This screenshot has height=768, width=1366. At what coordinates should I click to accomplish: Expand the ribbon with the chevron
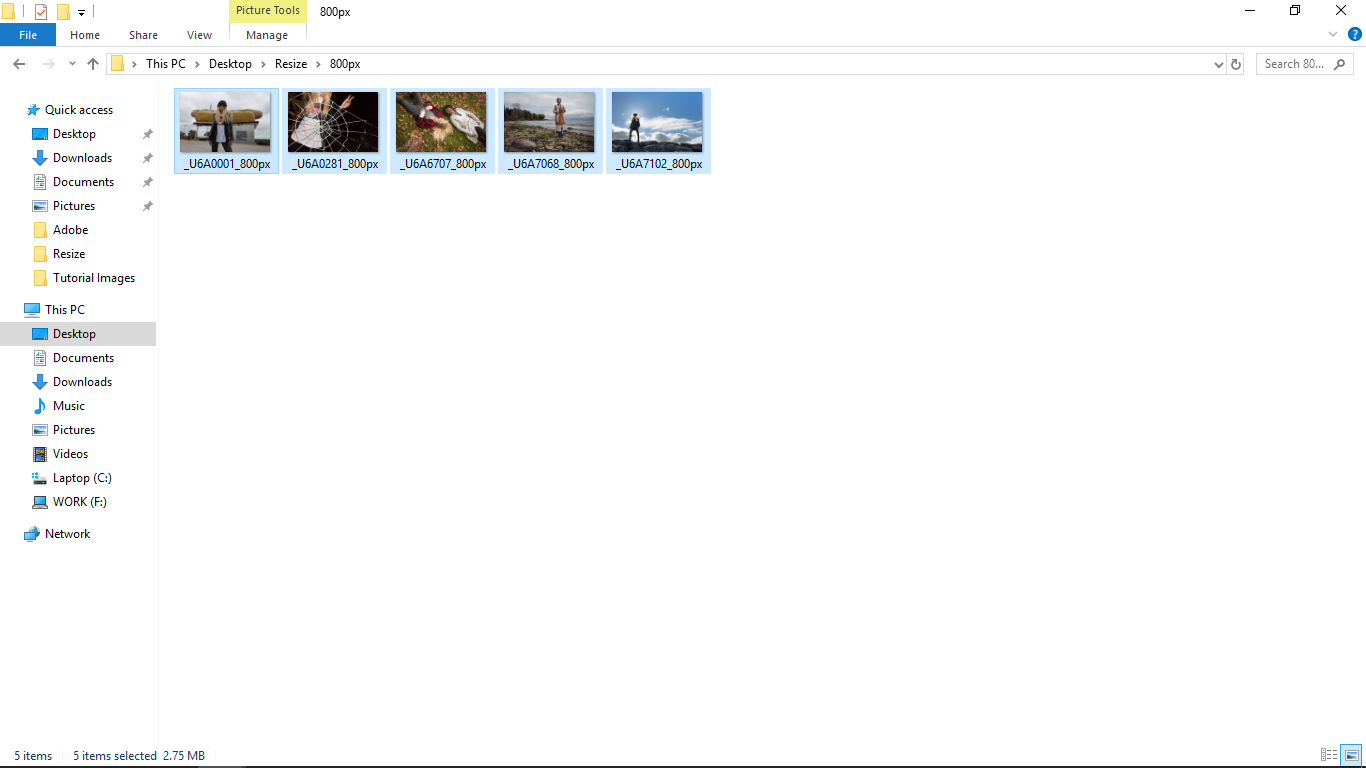click(1332, 34)
